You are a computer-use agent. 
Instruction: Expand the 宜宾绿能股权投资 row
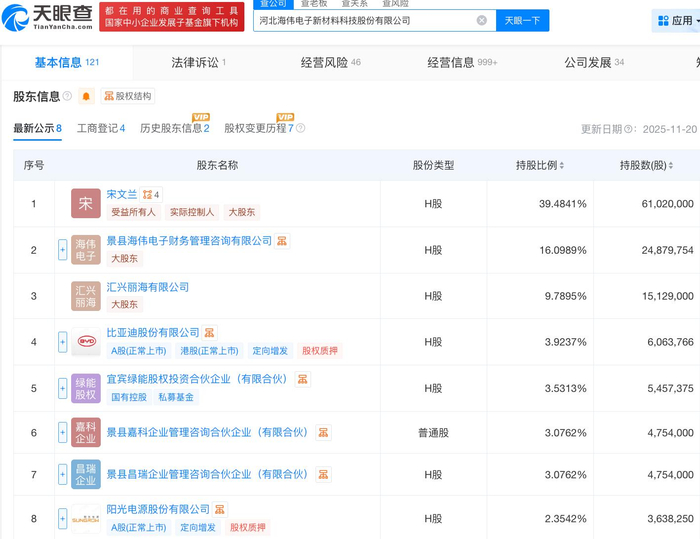coord(62,388)
